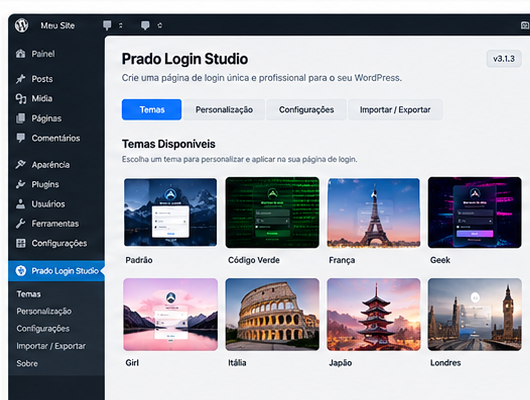Switch to the Configurações tab
This screenshot has height=400, width=530.
pyautogui.click(x=306, y=110)
